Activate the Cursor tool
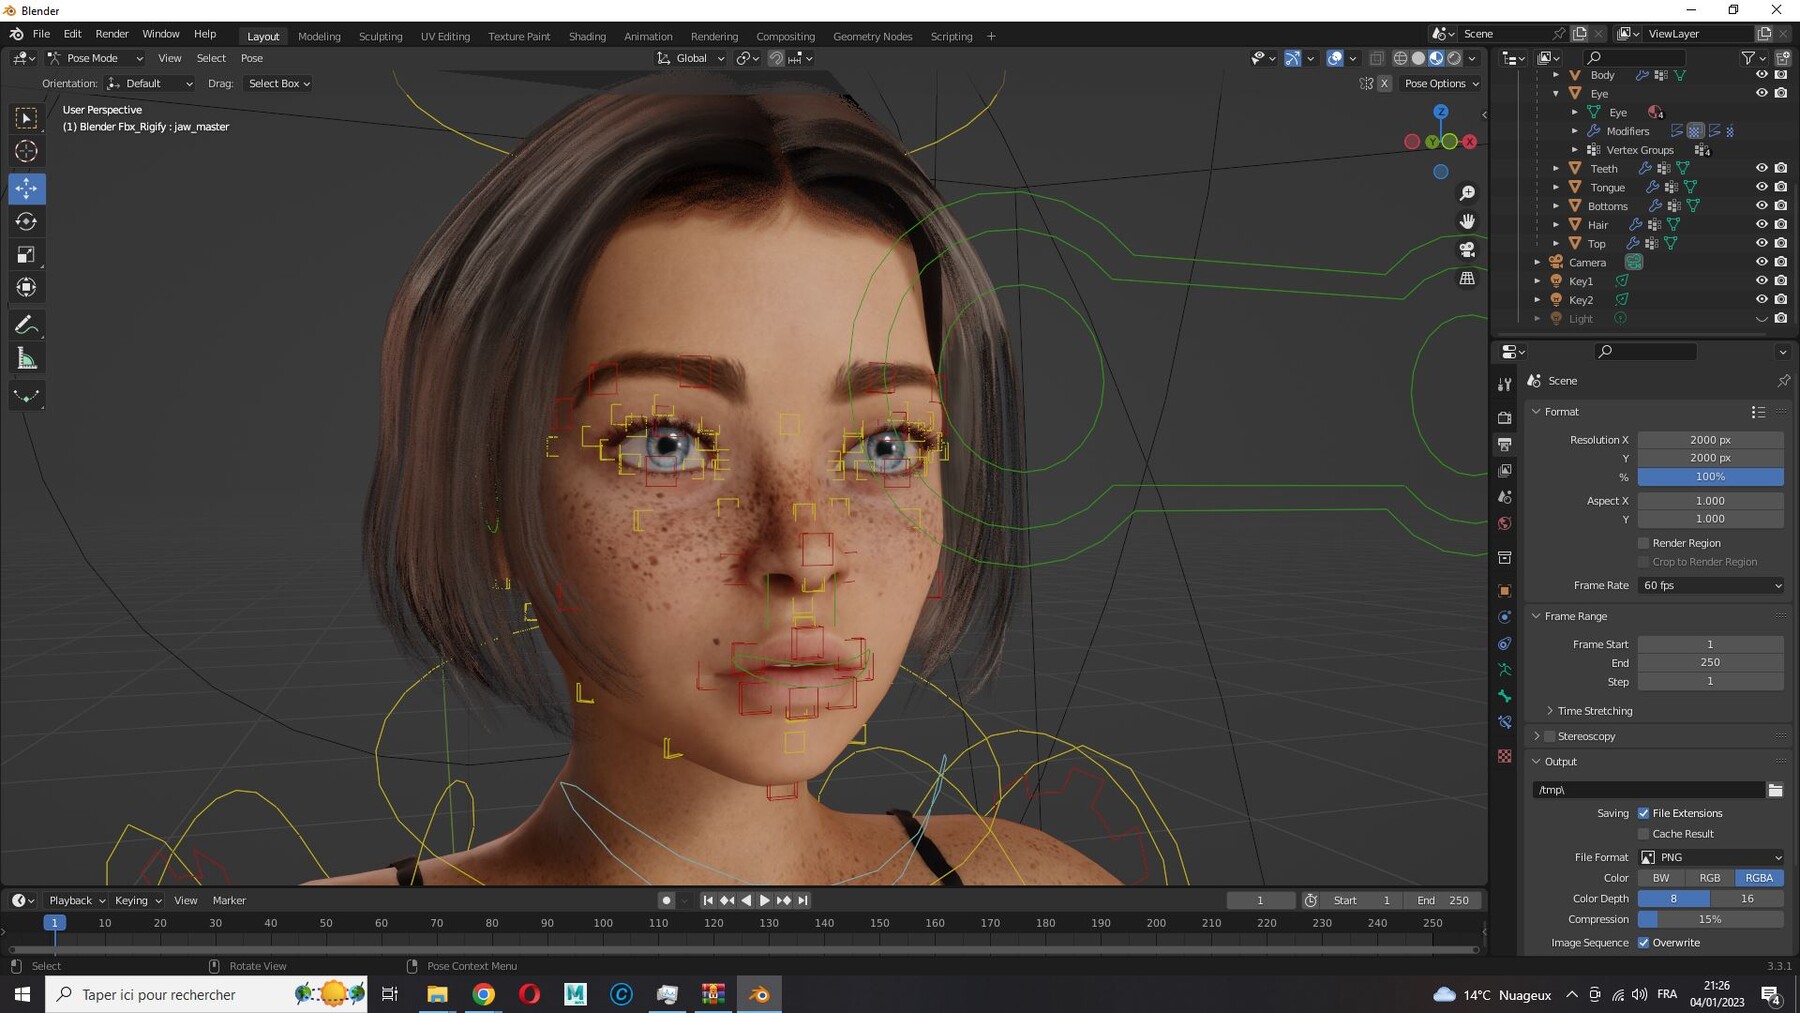This screenshot has width=1800, height=1013. coord(27,151)
